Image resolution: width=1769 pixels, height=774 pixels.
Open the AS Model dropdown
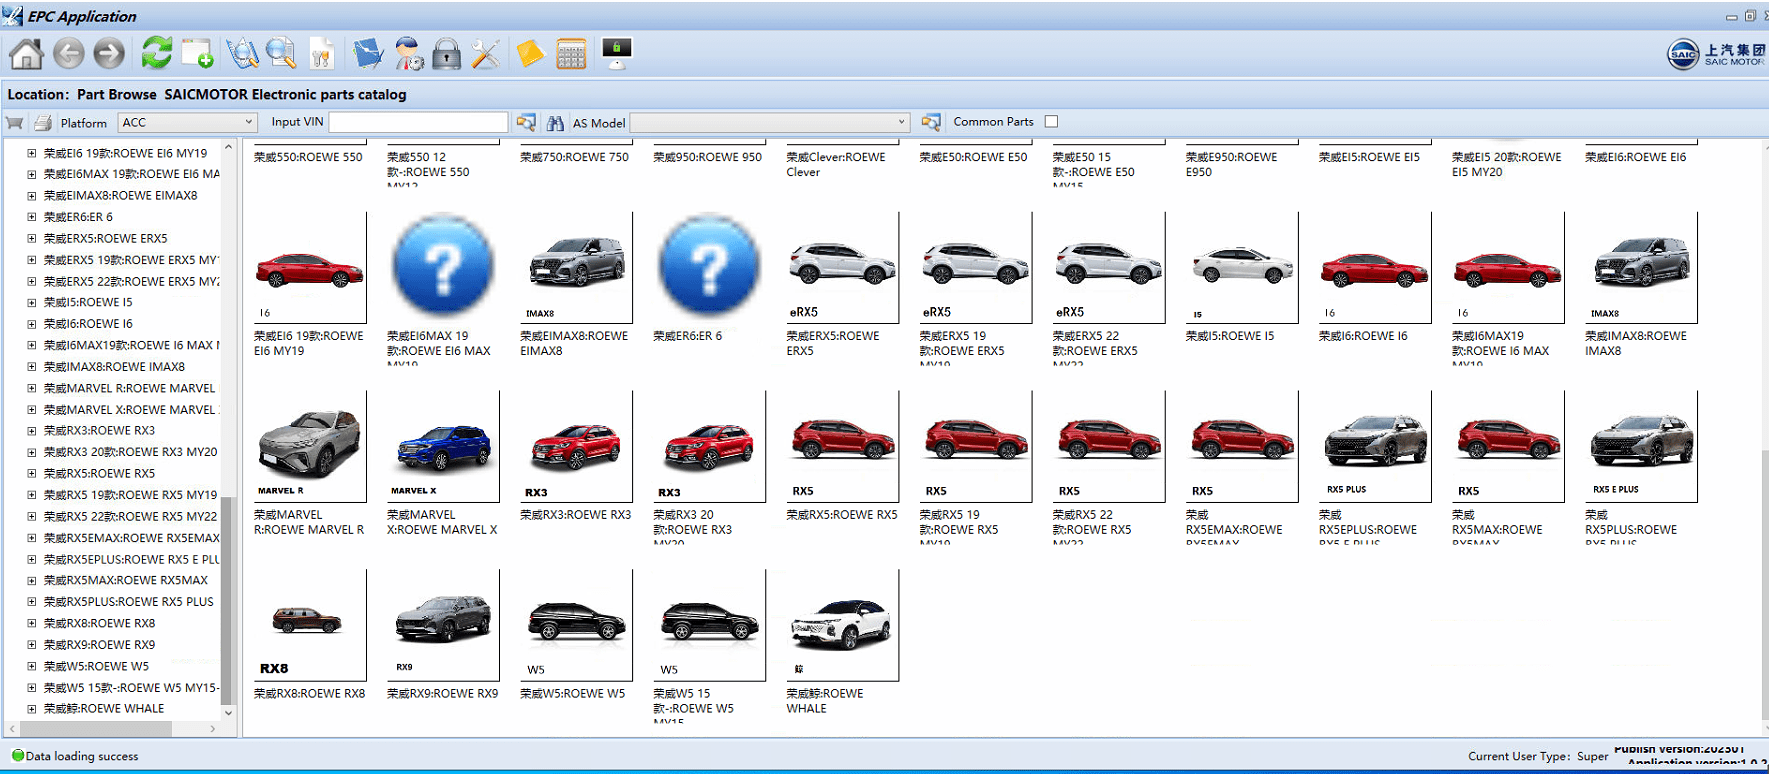769,122
